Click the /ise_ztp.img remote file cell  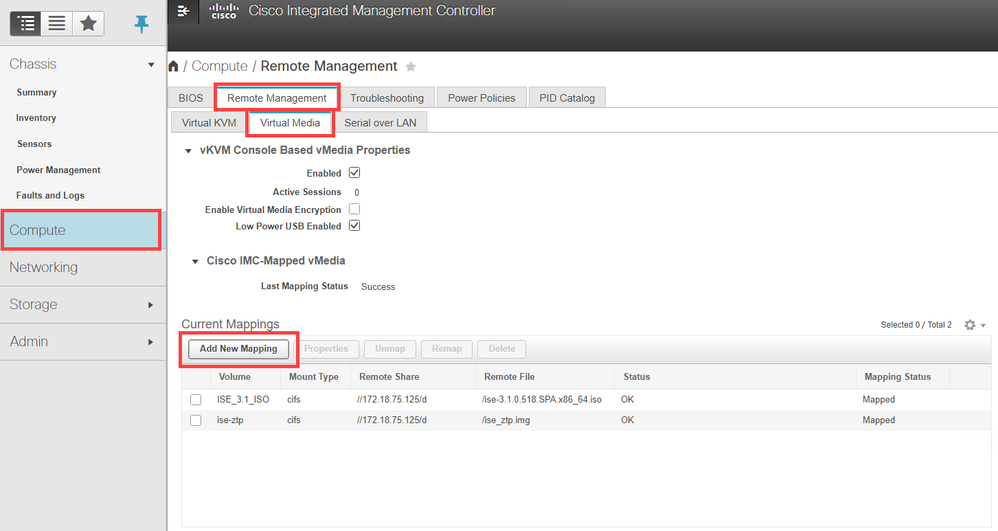[506, 420]
